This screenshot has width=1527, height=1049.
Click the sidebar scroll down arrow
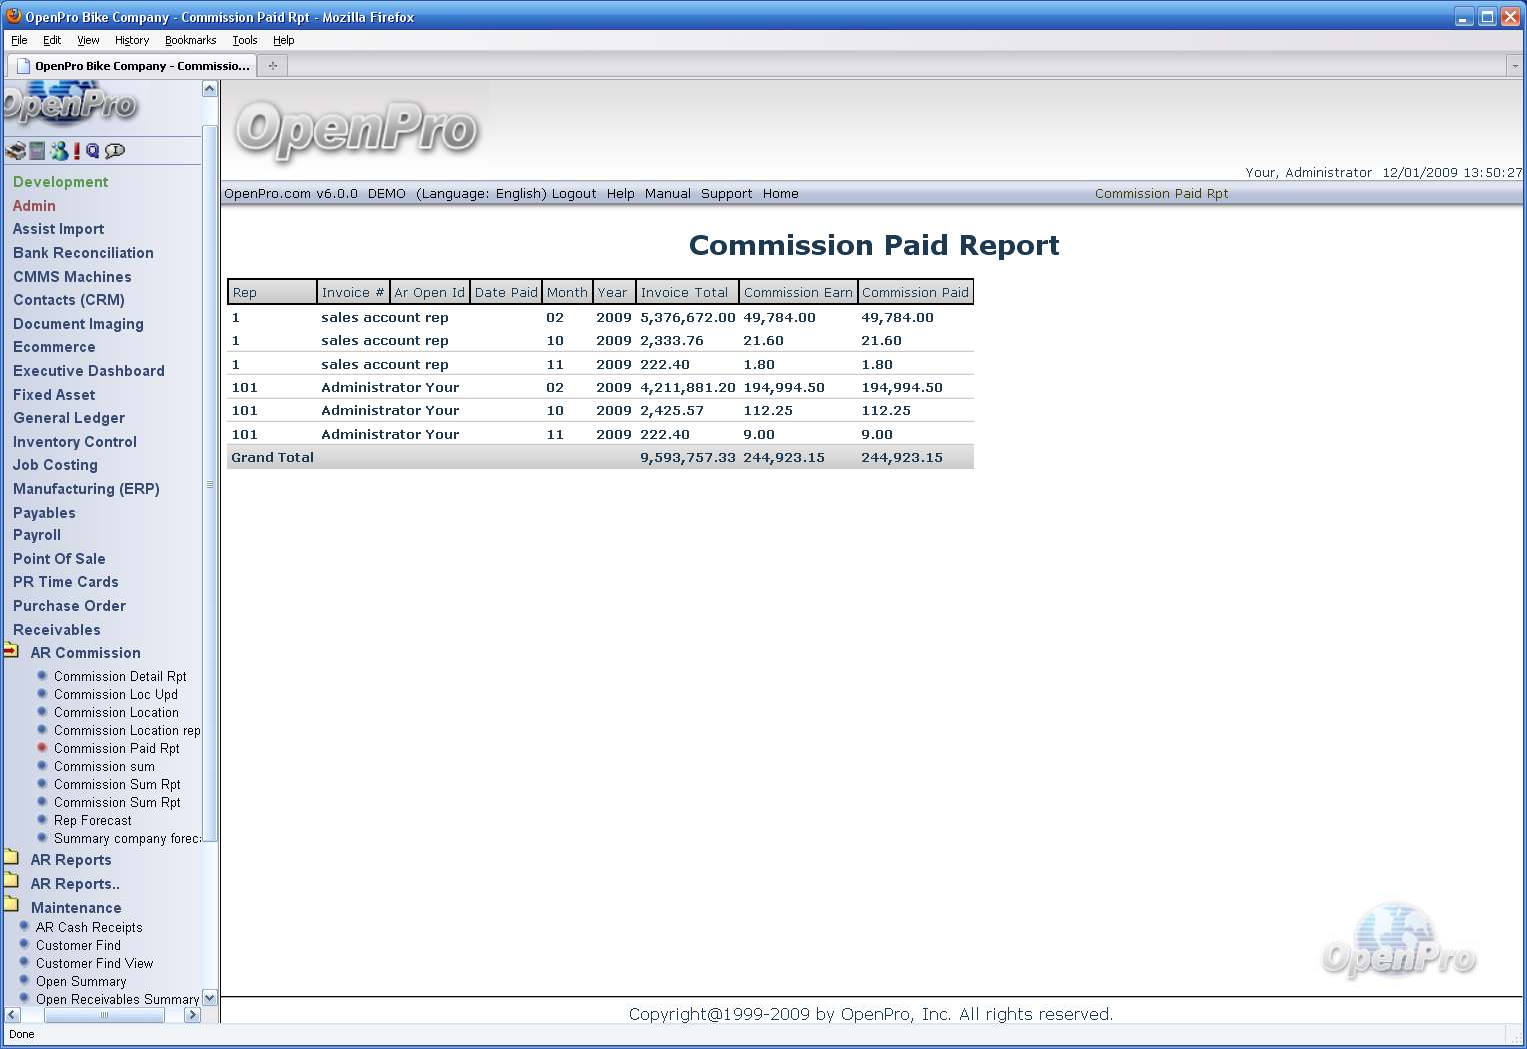209,998
